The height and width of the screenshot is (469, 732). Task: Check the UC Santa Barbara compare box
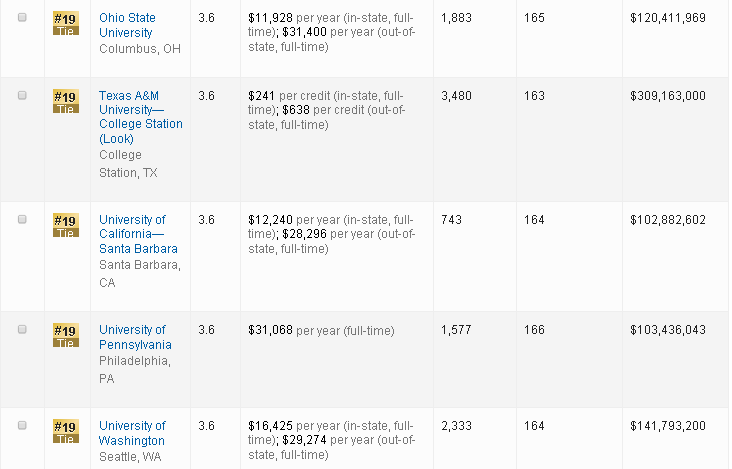click(22, 220)
